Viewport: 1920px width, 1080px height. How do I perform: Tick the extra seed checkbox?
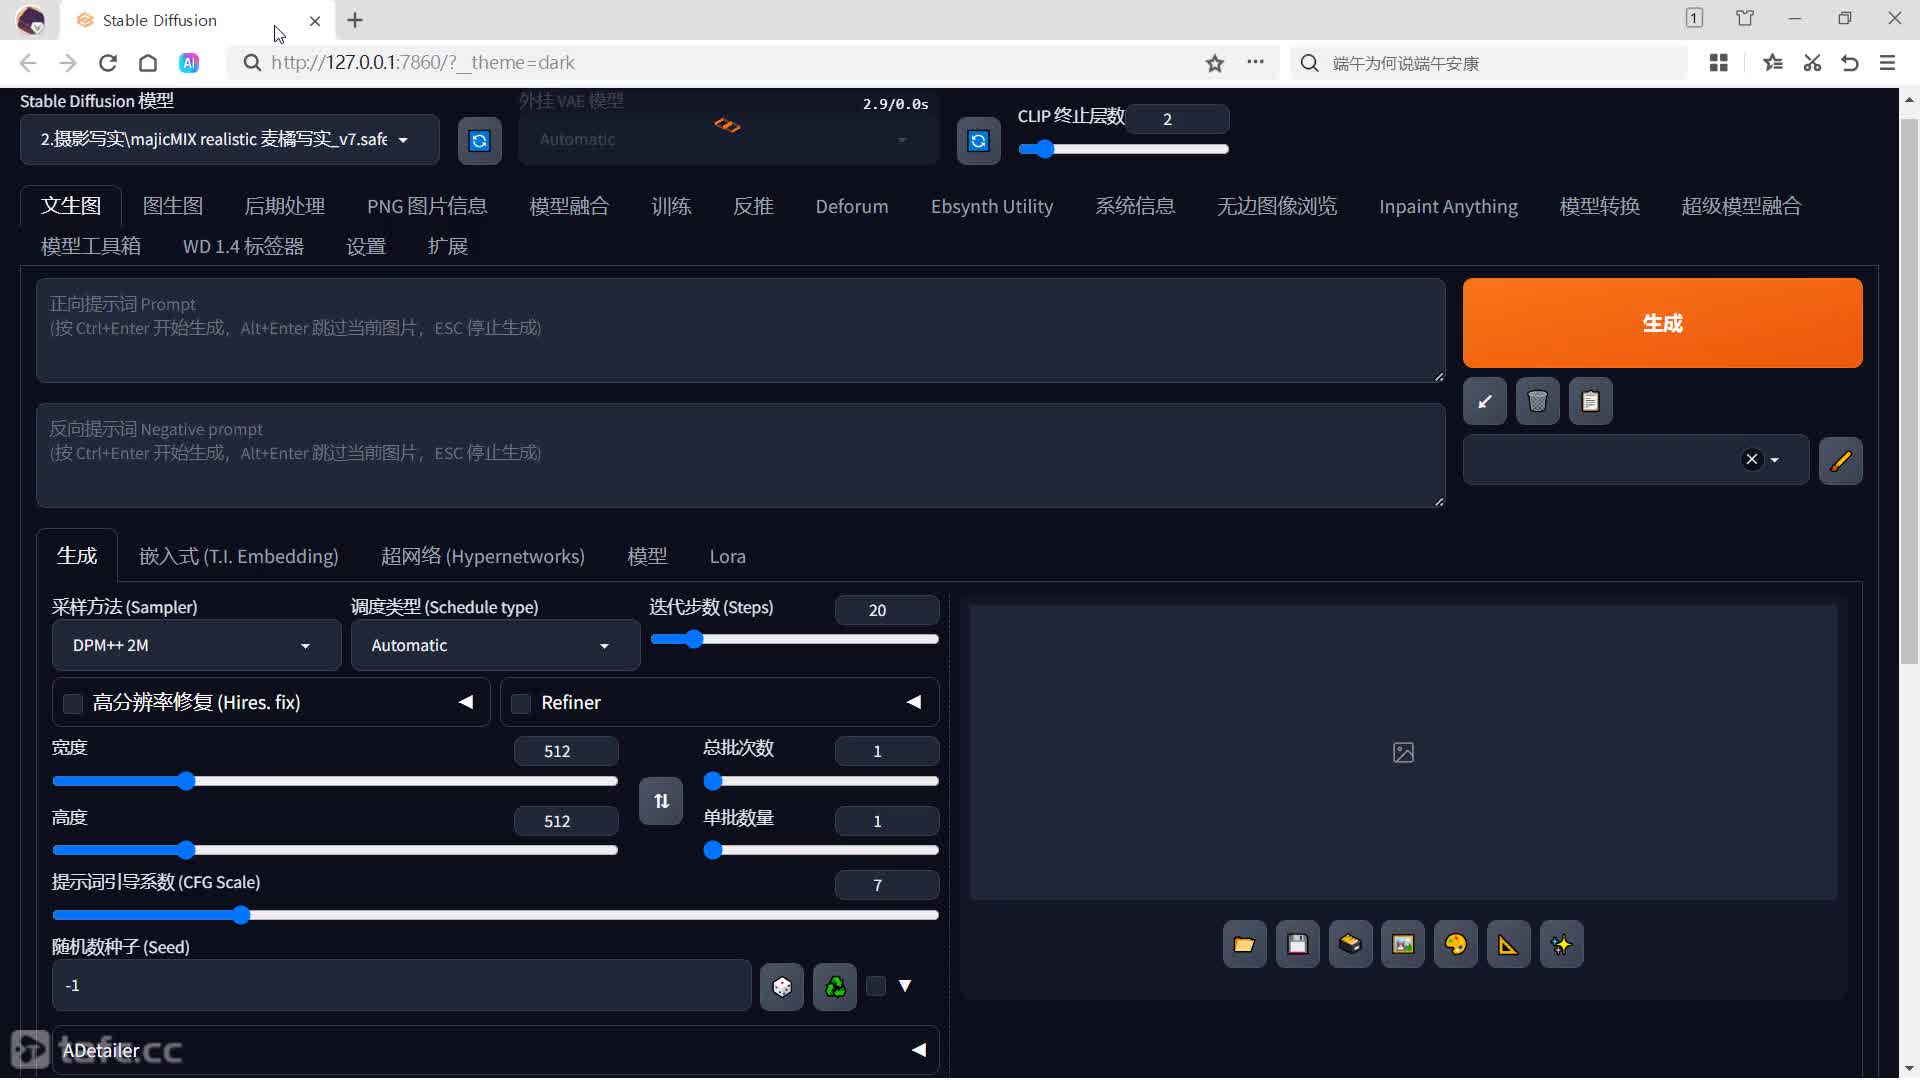coord(876,987)
